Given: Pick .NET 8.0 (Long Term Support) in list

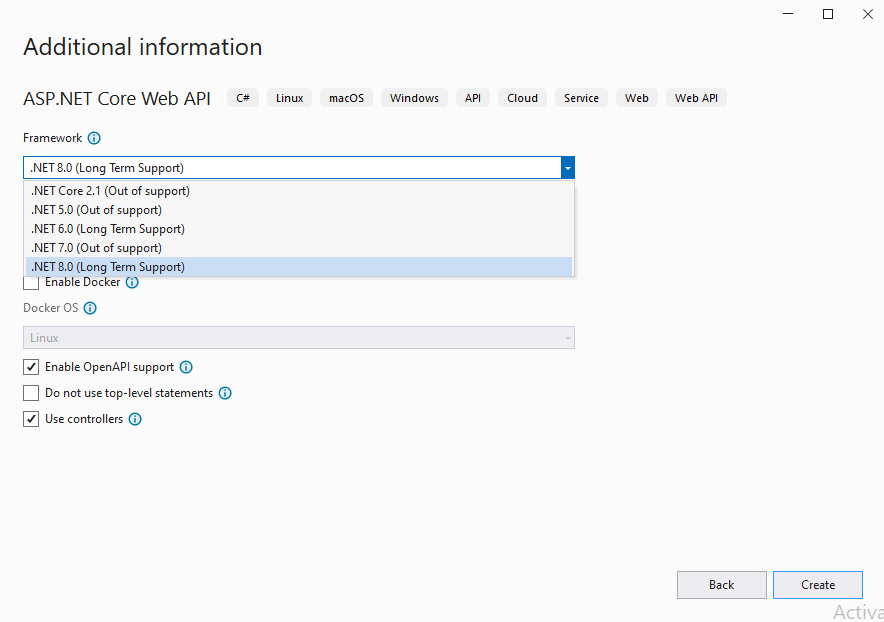Looking at the screenshot, I should coord(299,267).
